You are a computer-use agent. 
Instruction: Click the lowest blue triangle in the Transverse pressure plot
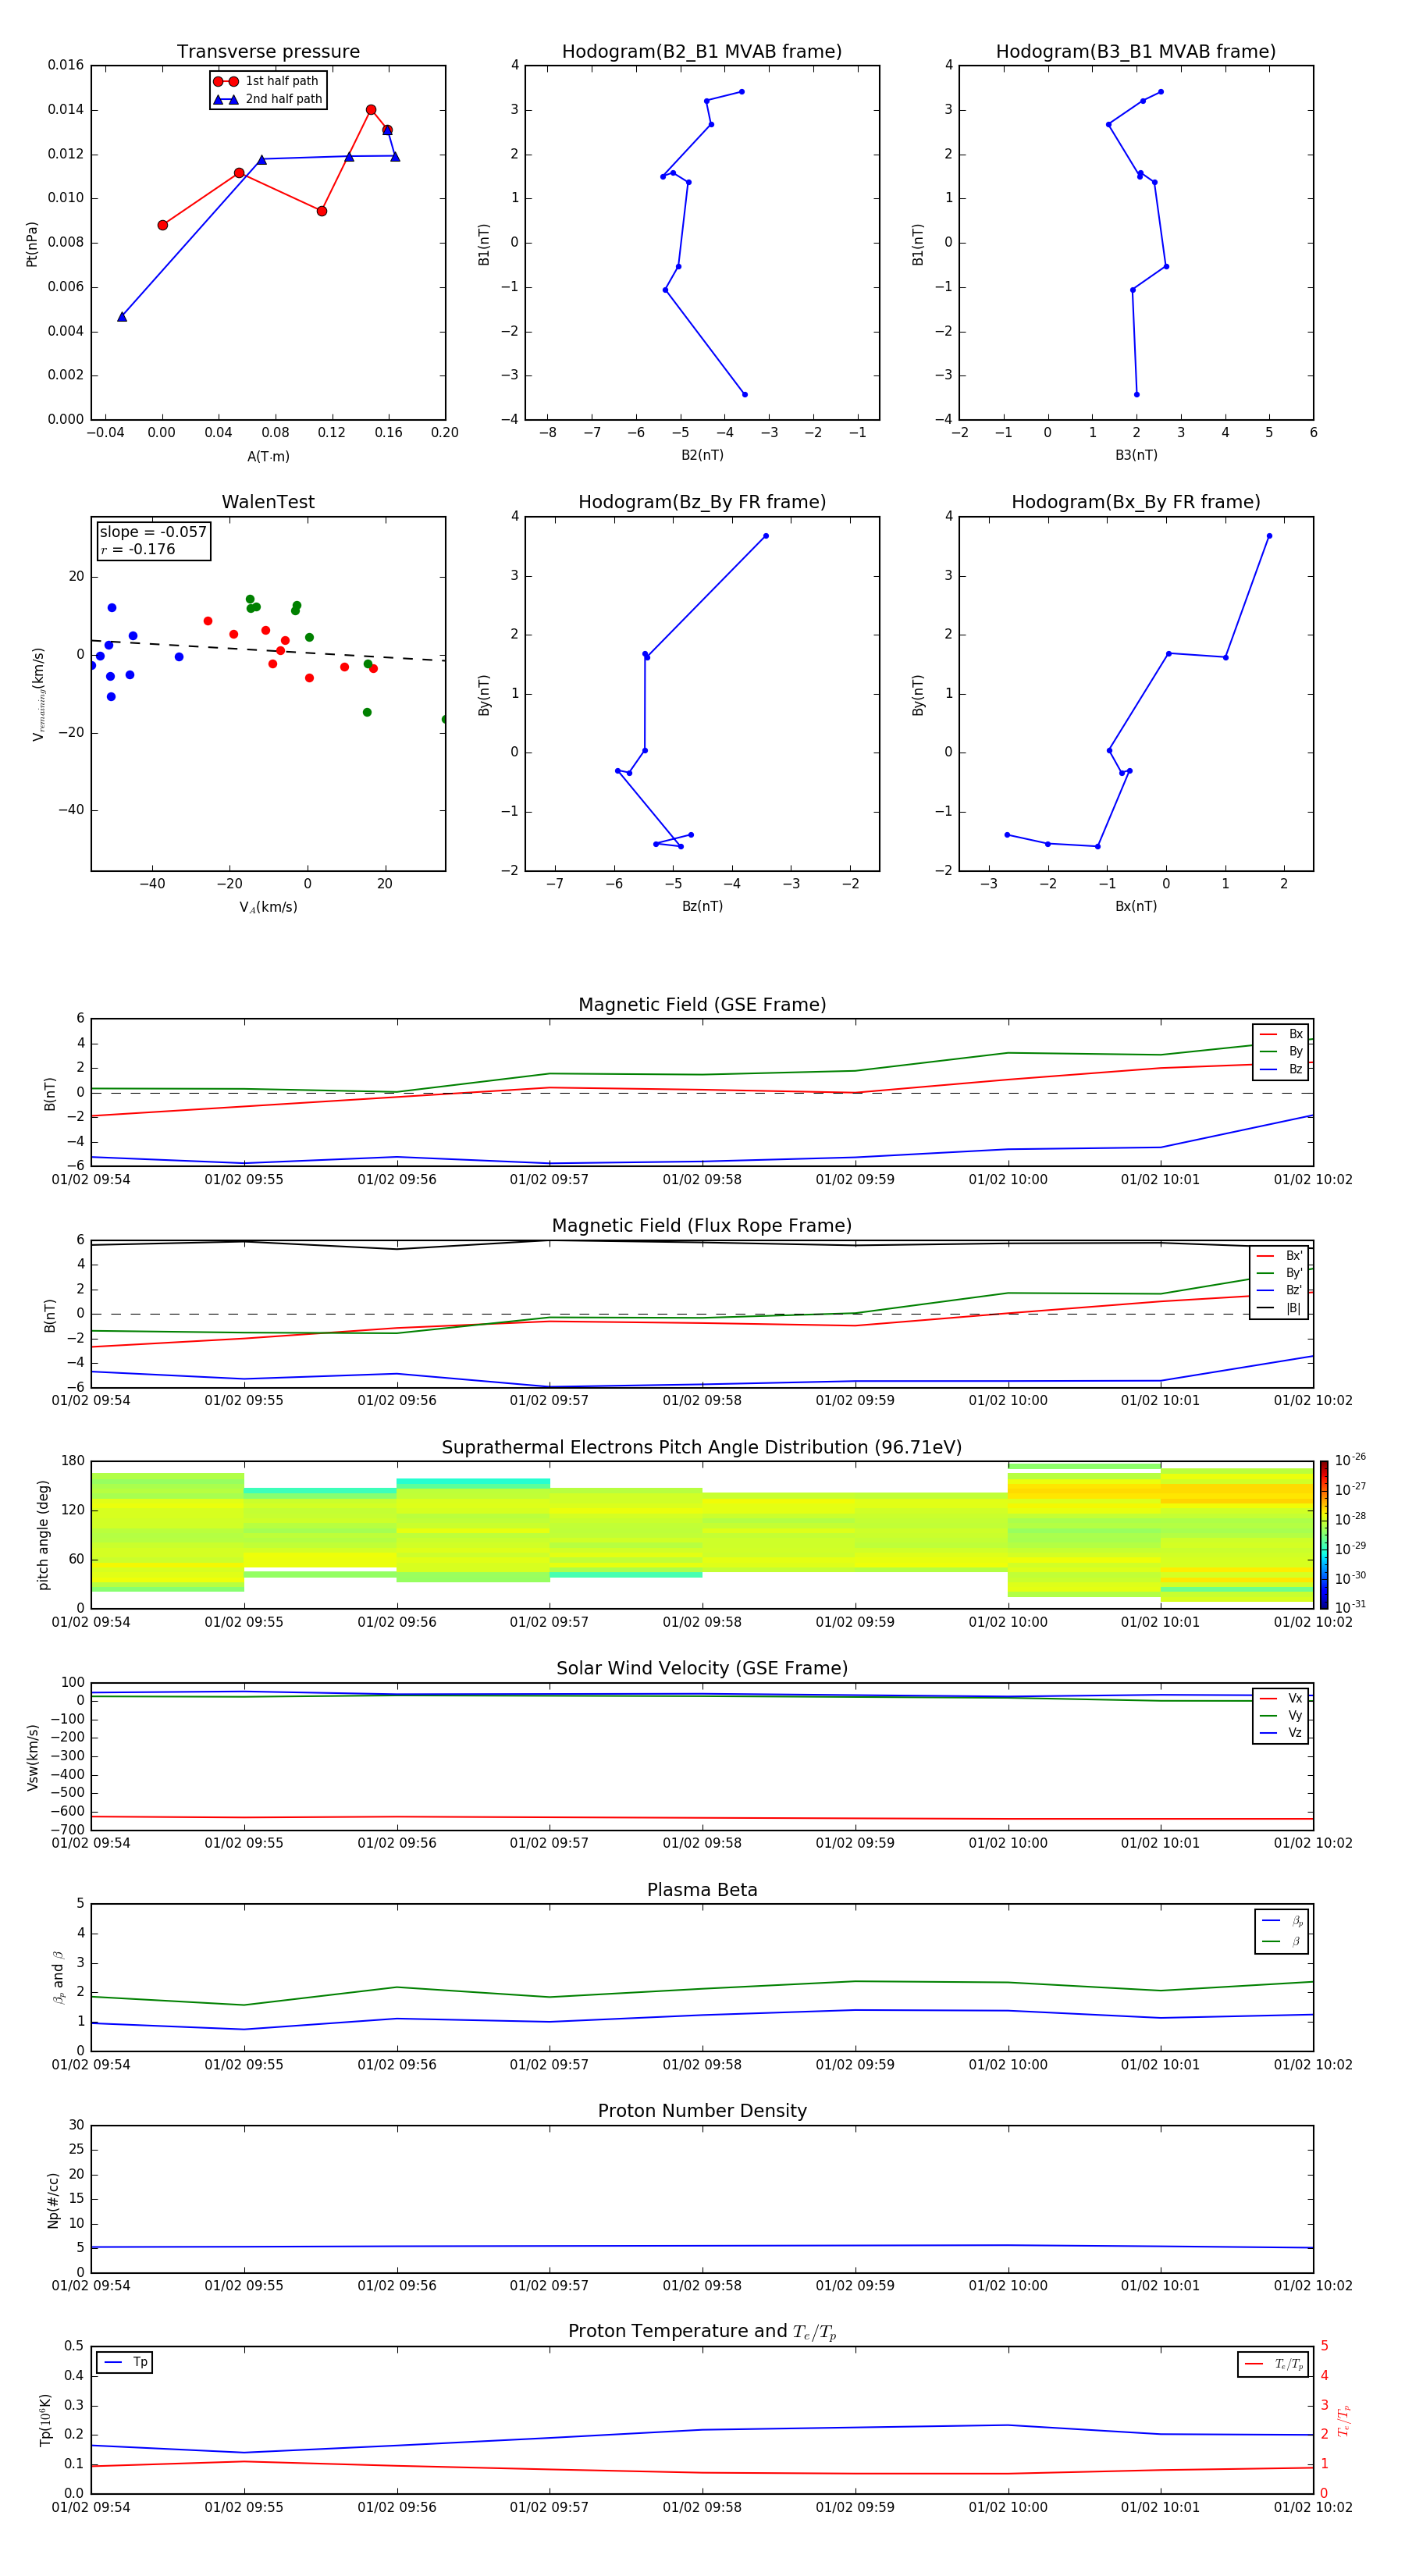pos(122,317)
